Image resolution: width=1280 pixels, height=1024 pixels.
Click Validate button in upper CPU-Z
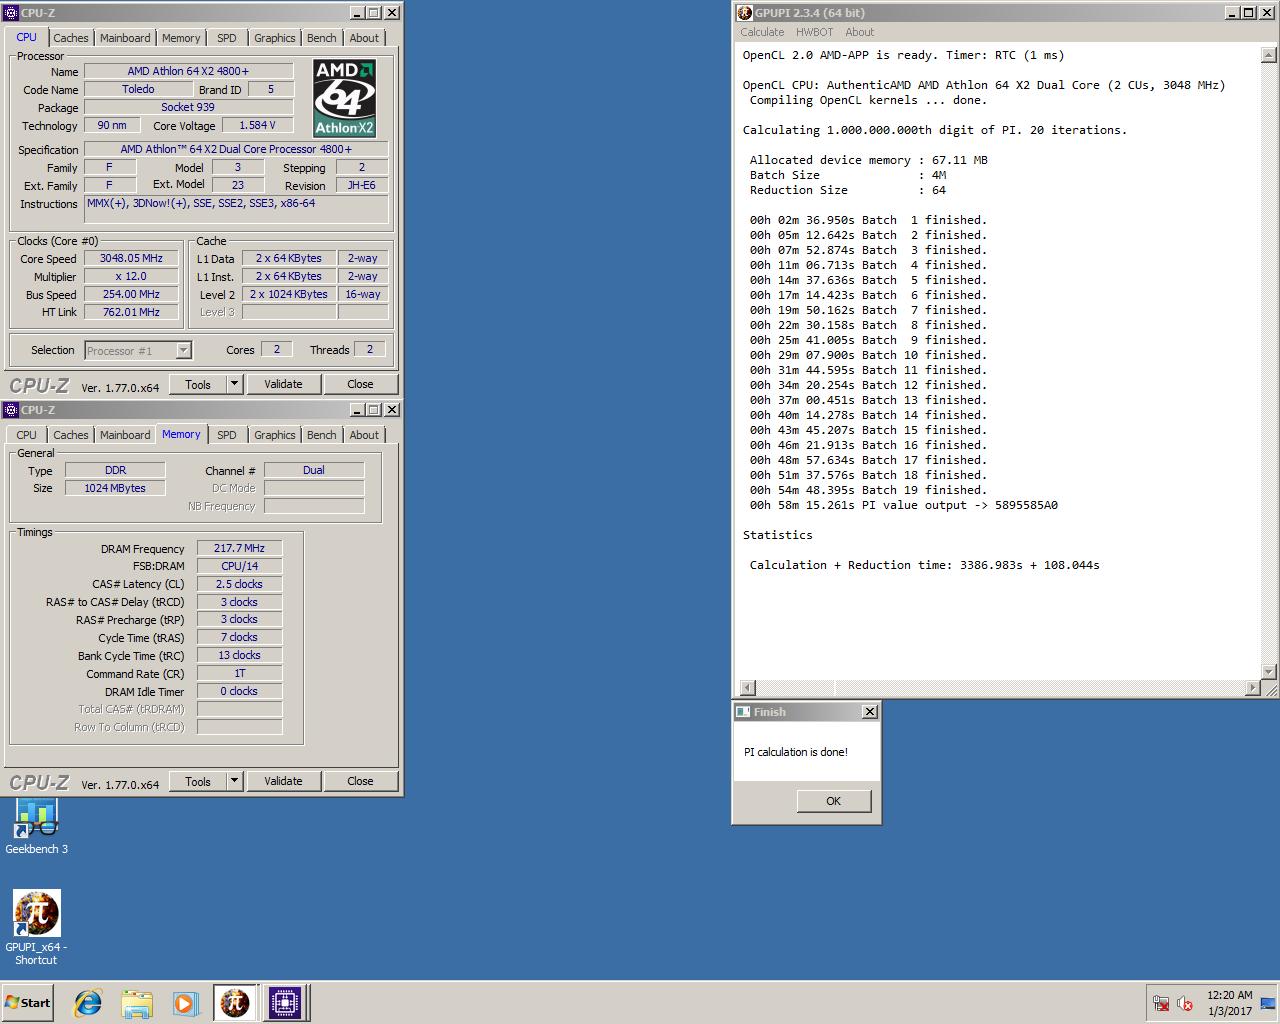coord(283,384)
